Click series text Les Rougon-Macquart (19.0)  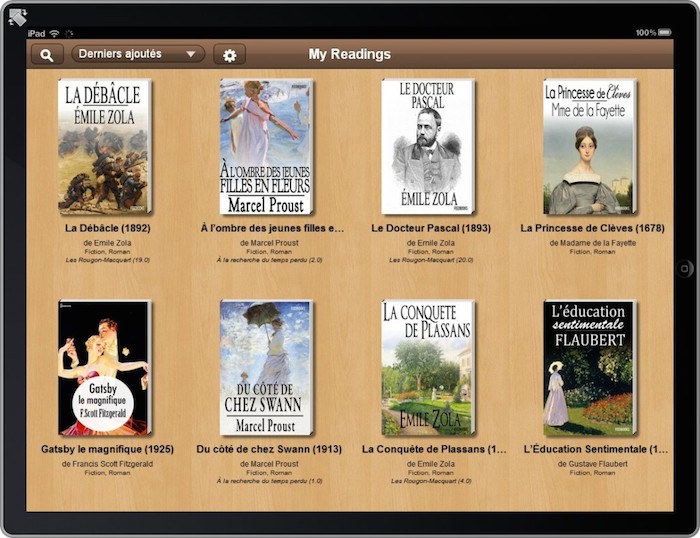pos(108,260)
